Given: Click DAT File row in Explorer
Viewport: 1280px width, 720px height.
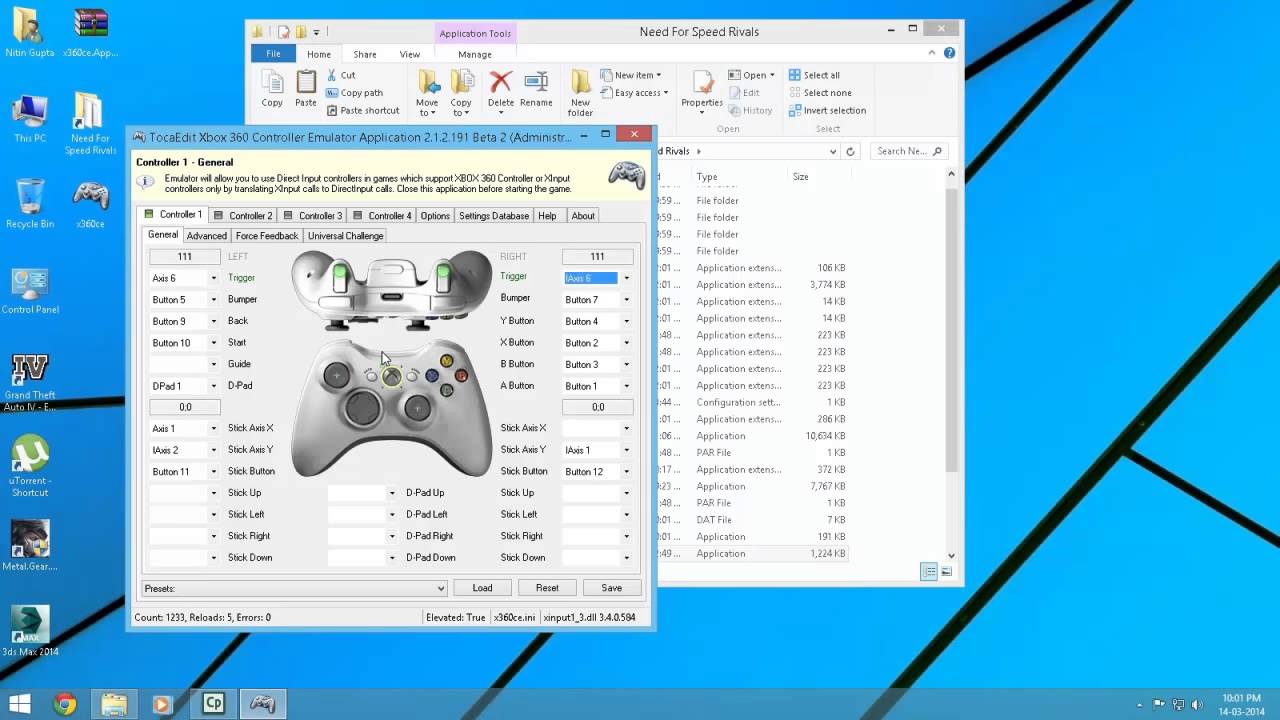Looking at the screenshot, I should (752, 520).
